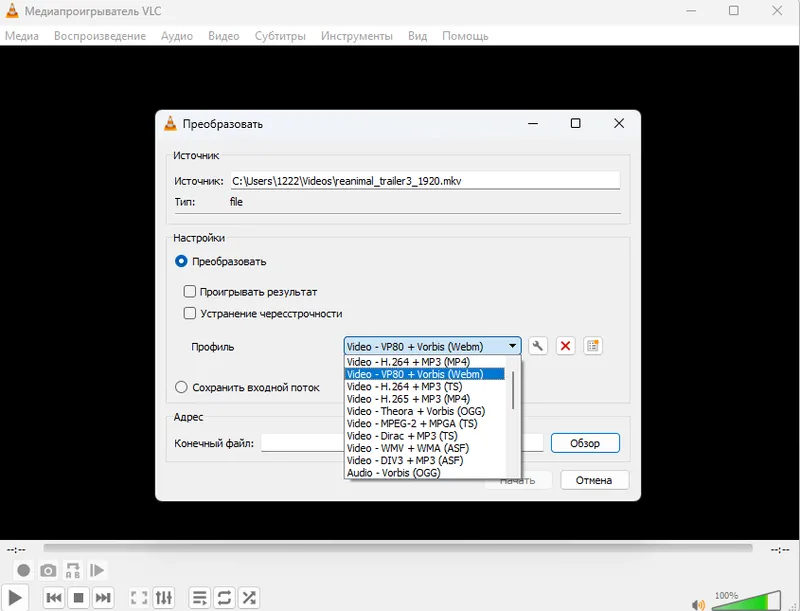Open the Аудио menu
800x611 pixels.
(x=177, y=36)
